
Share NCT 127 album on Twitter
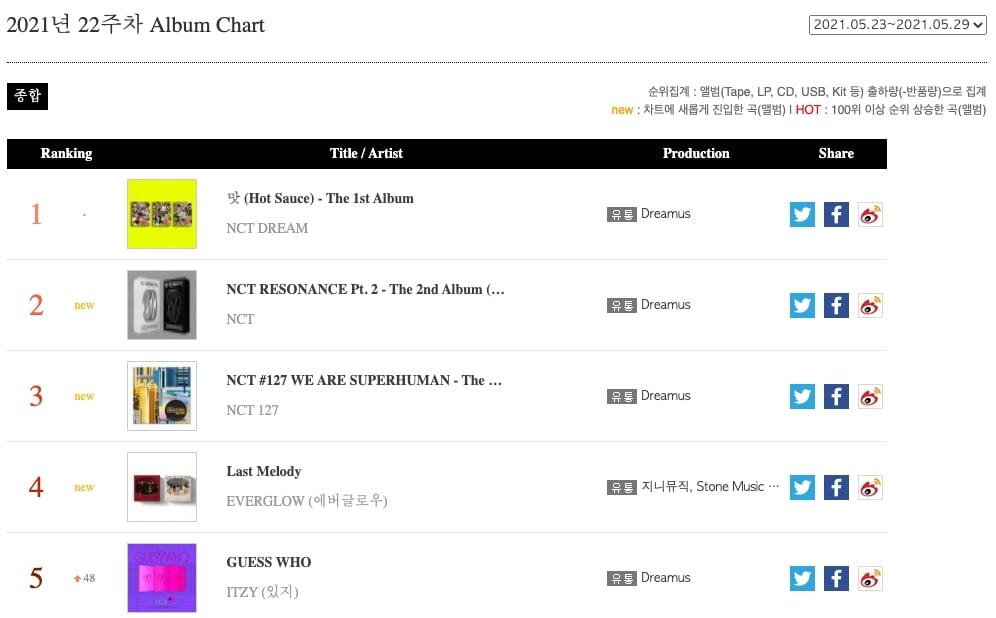tap(802, 396)
